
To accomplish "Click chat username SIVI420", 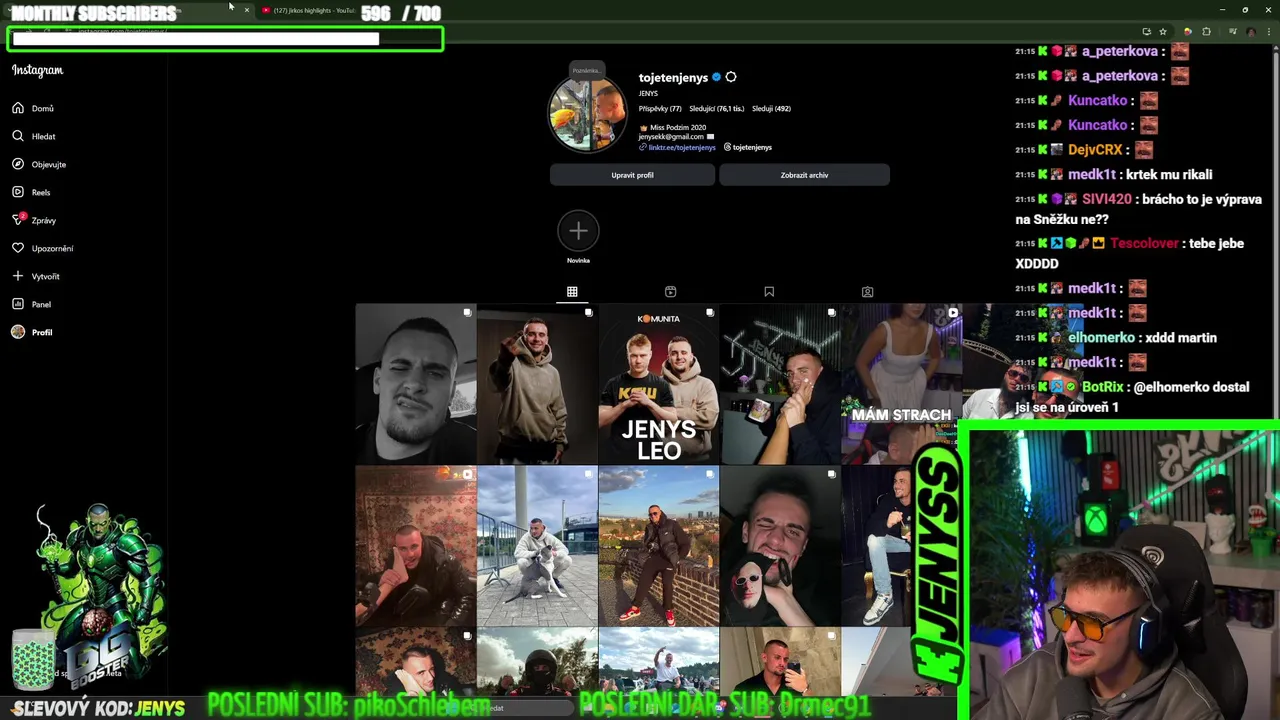I will (x=1106, y=199).
